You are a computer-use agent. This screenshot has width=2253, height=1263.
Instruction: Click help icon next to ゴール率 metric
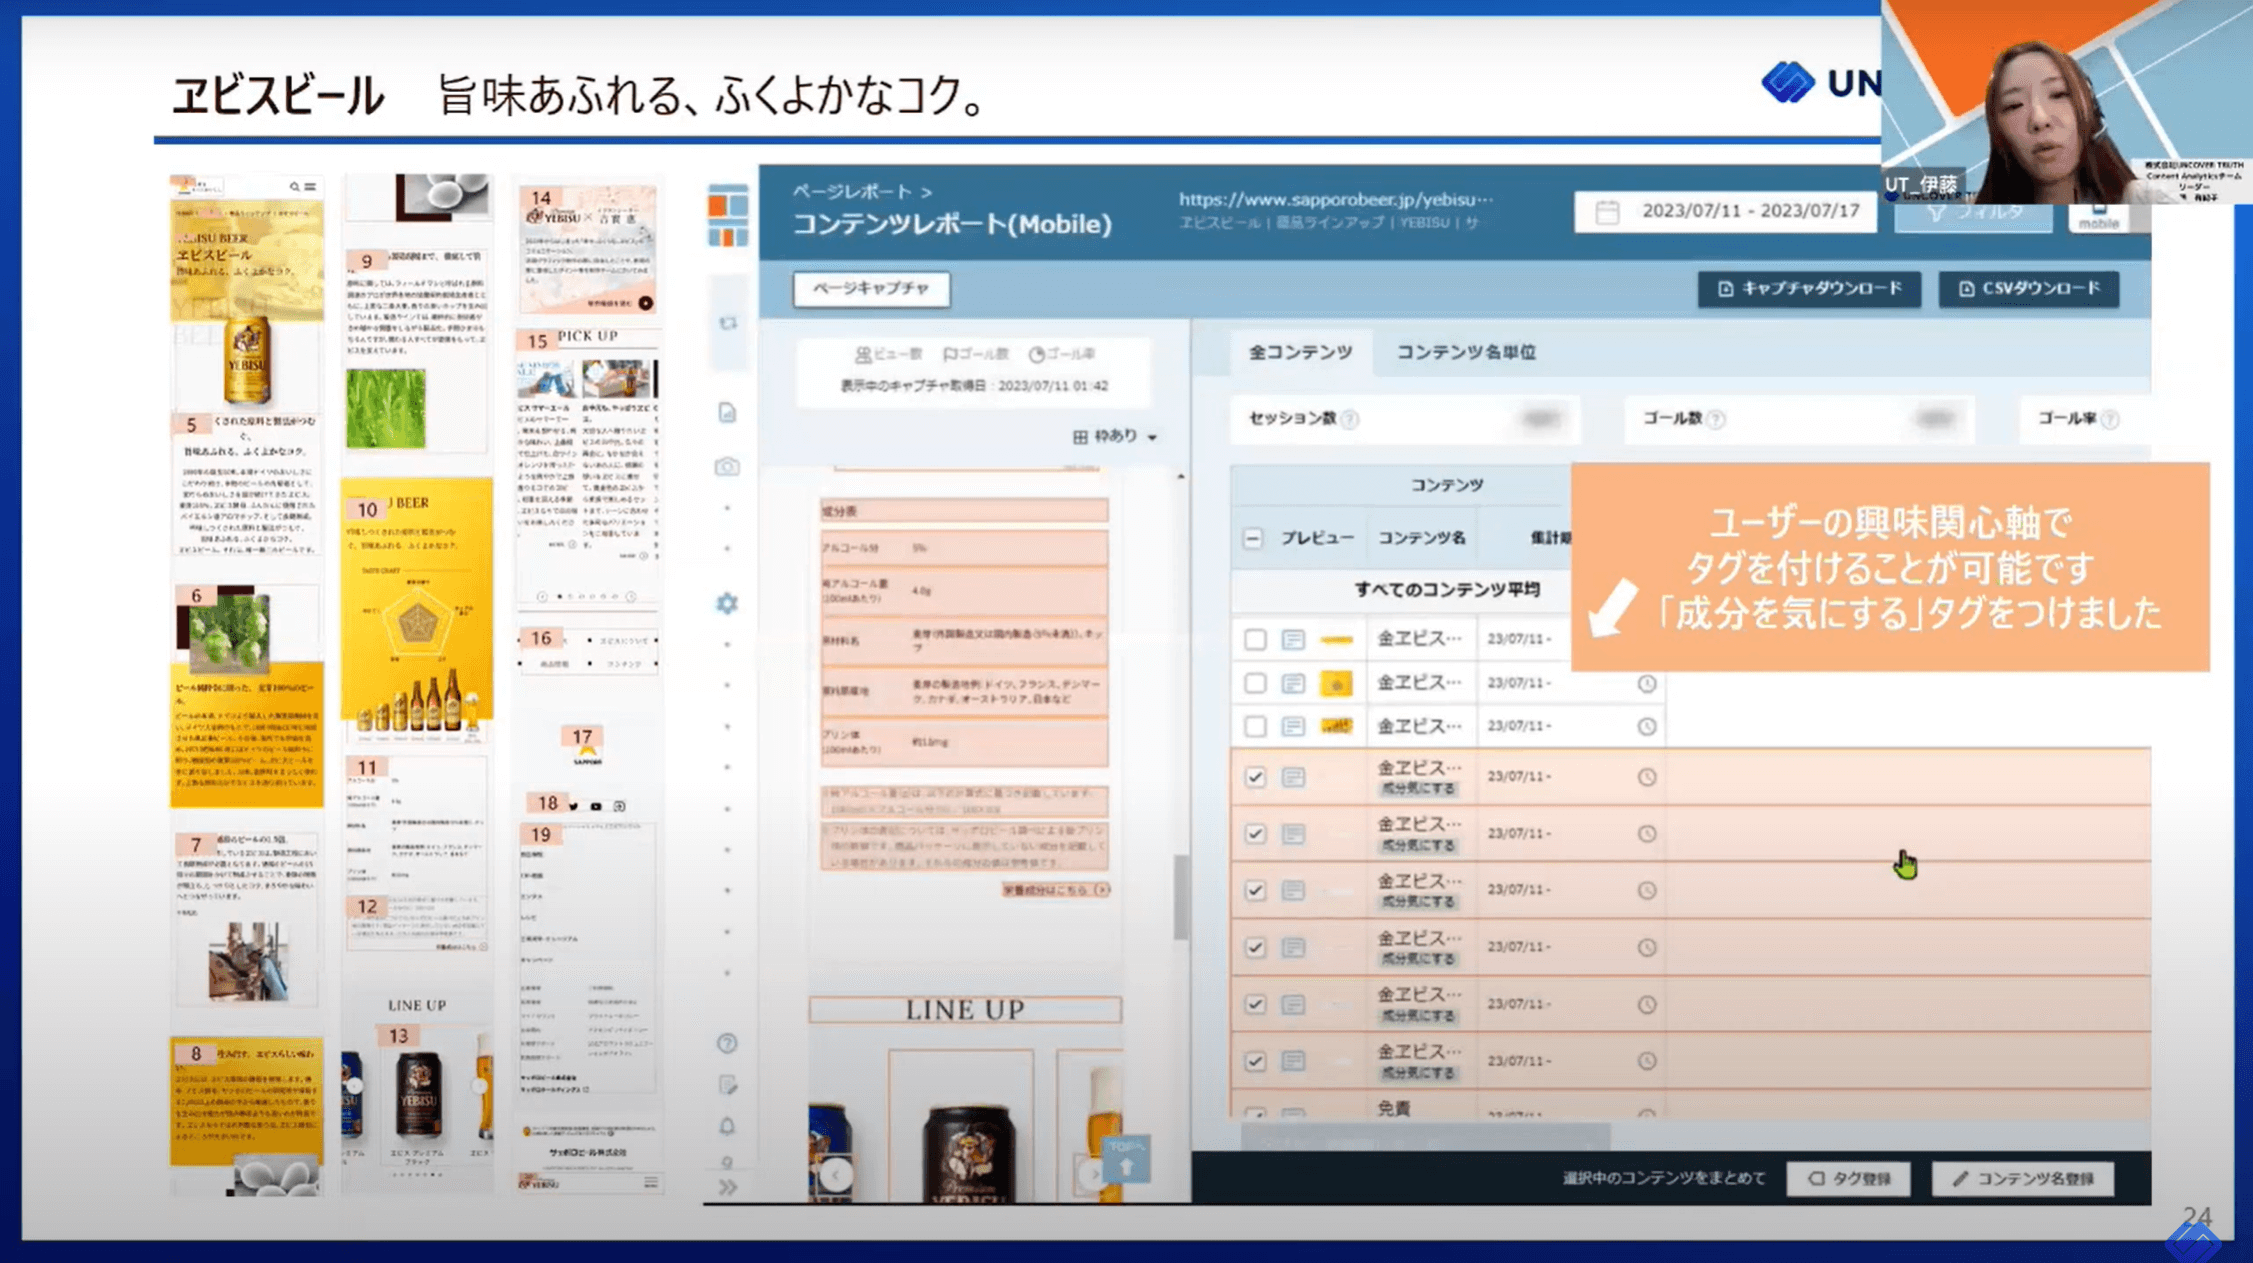pyautogui.click(x=2110, y=419)
